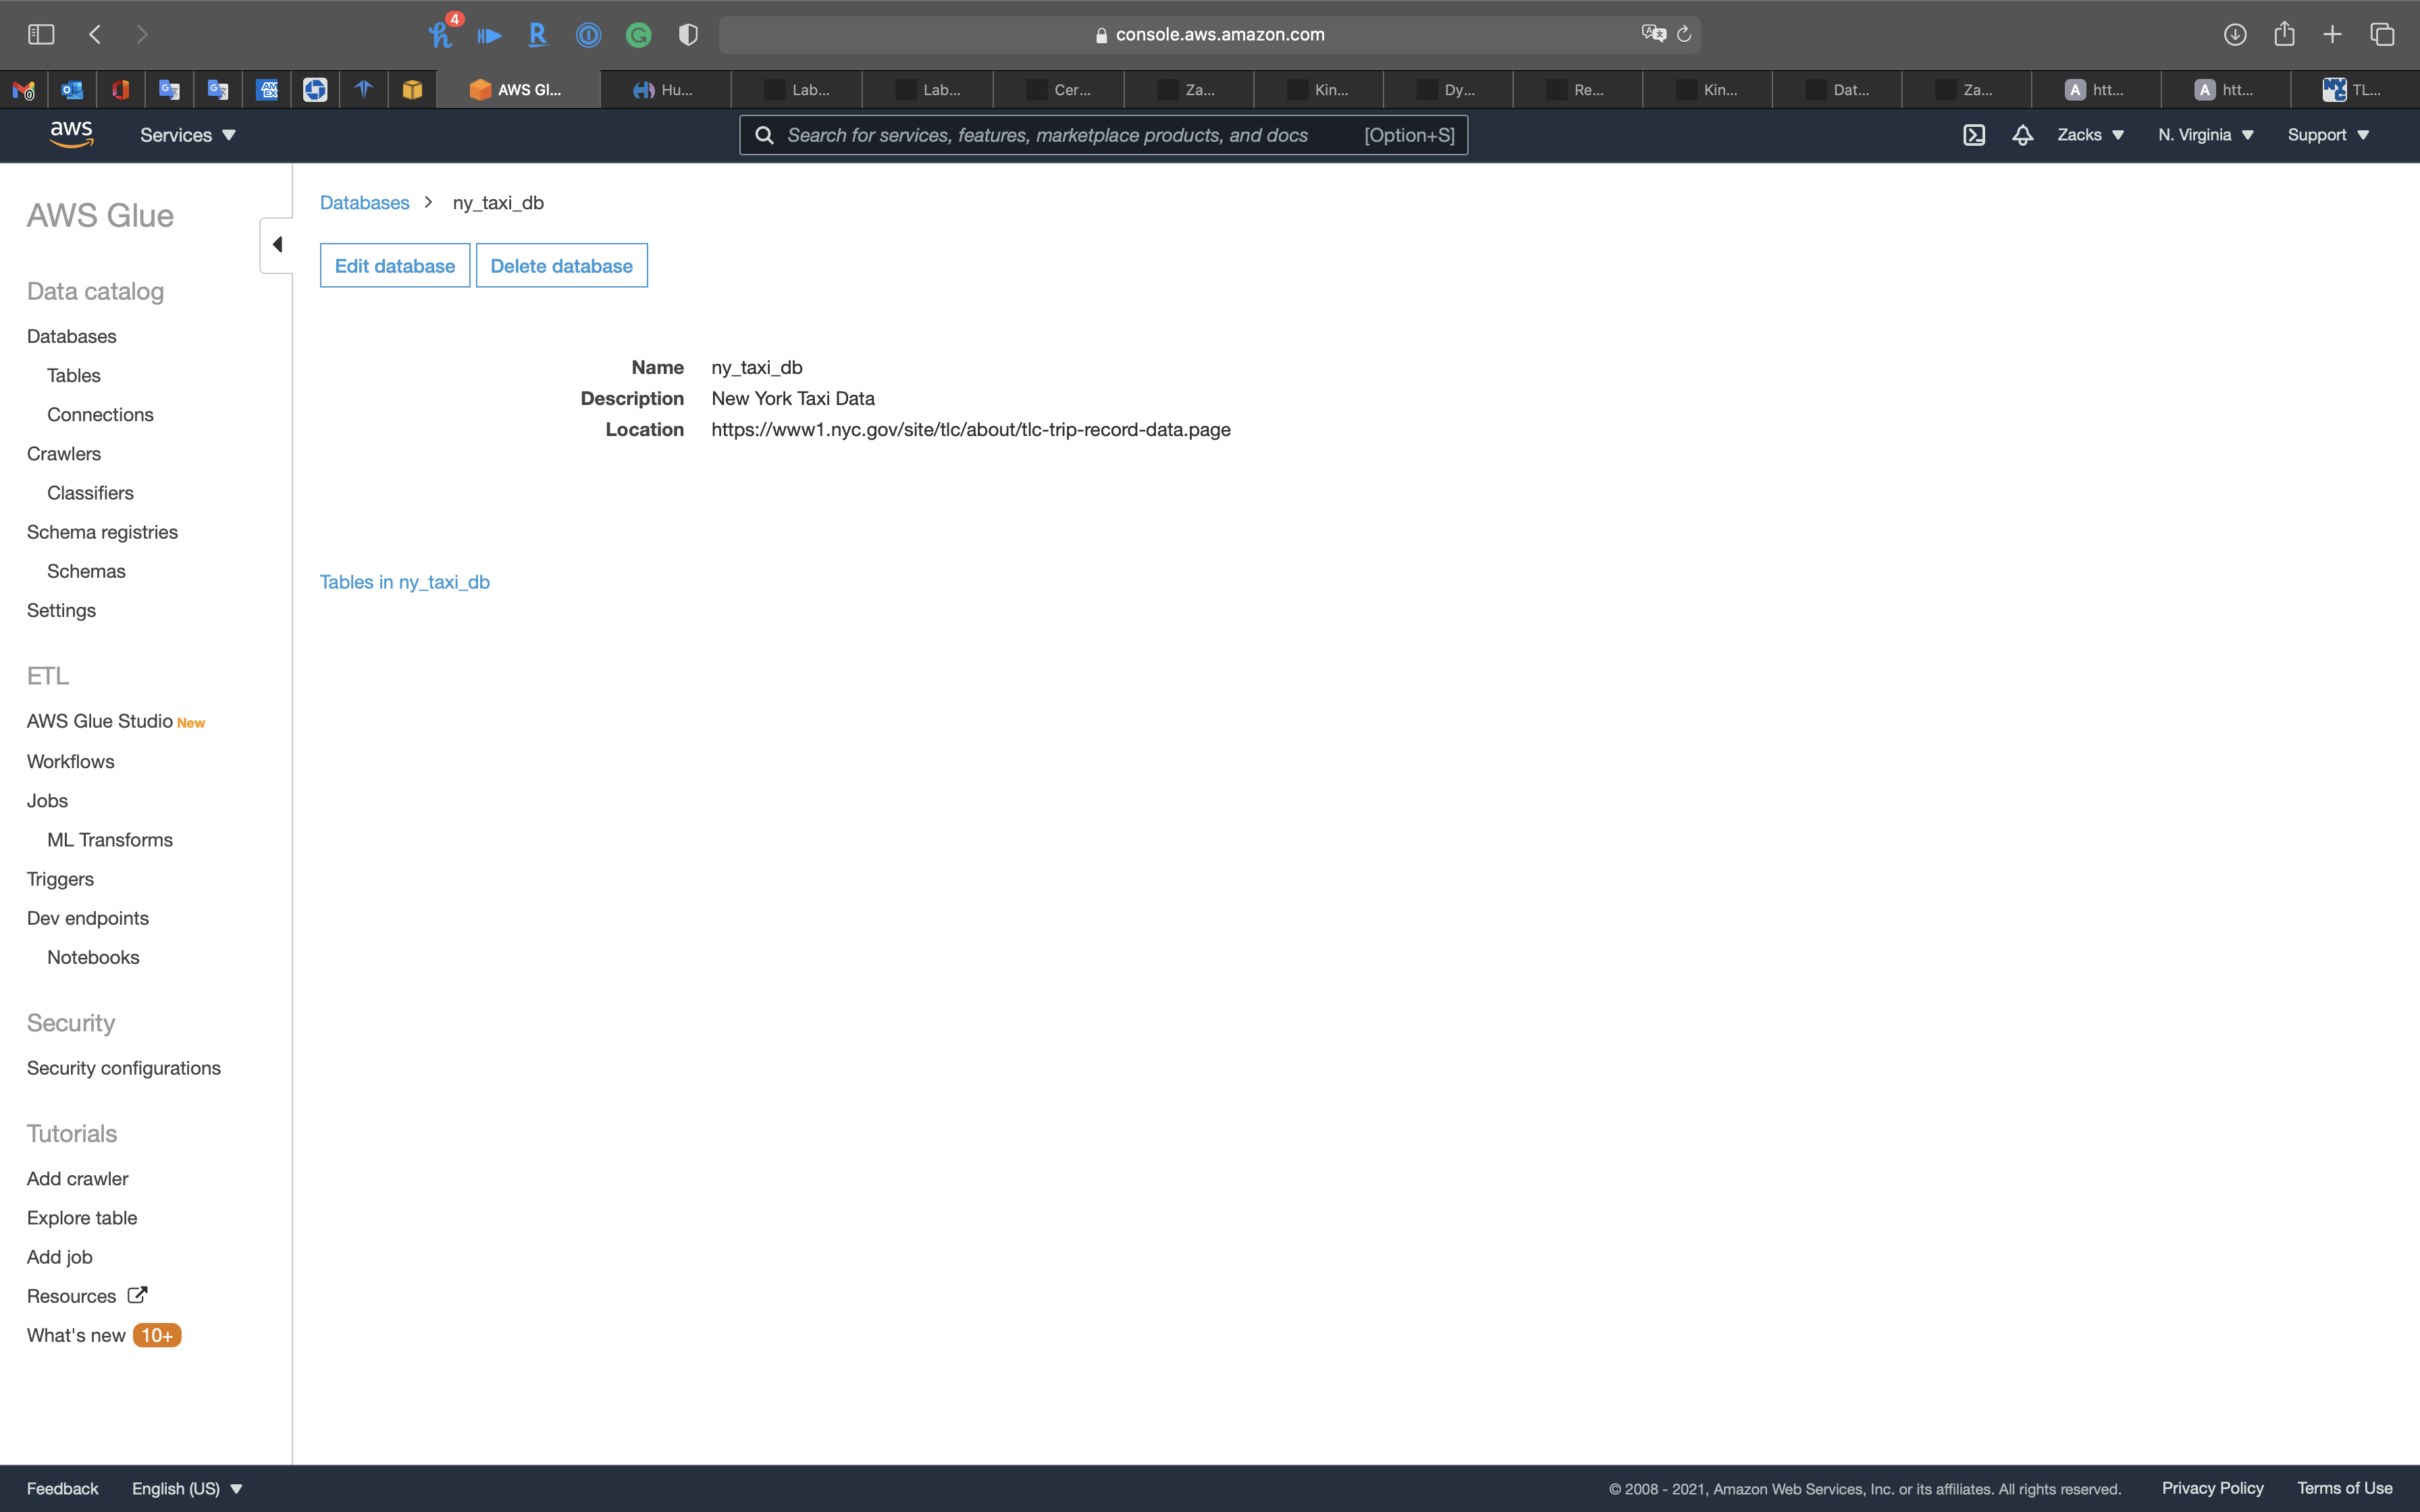Open English (US) language selector
This screenshot has height=1512, width=2420.
[187, 1488]
